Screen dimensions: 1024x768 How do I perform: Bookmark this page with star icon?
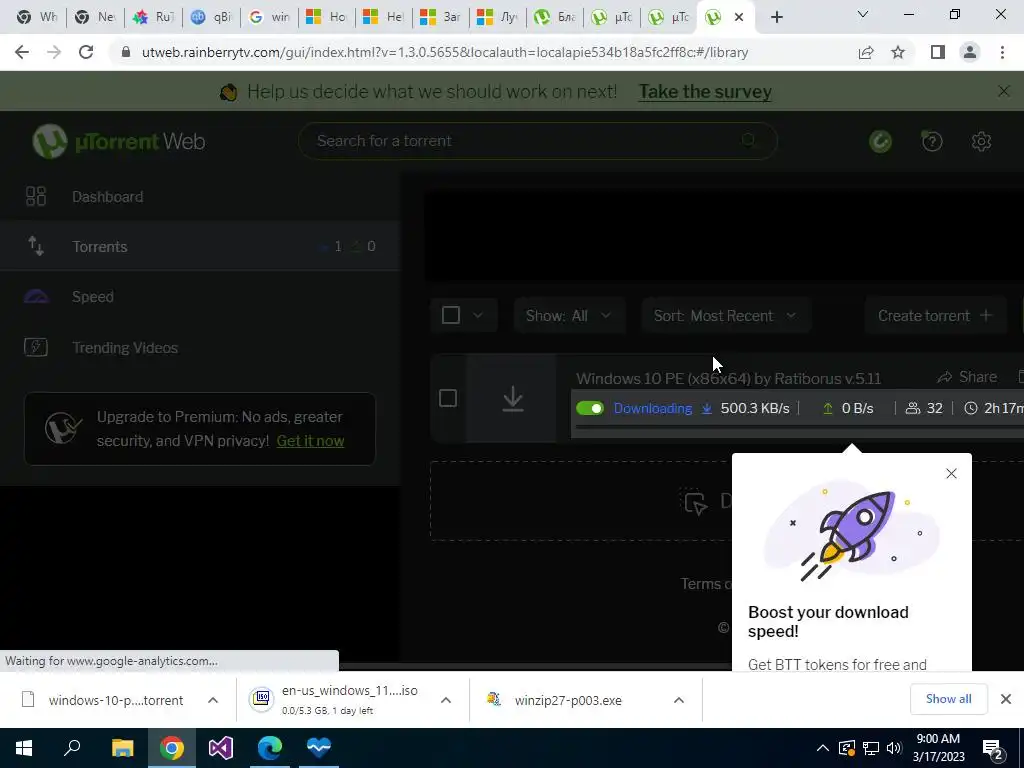pyautogui.click(x=898, y=52)
